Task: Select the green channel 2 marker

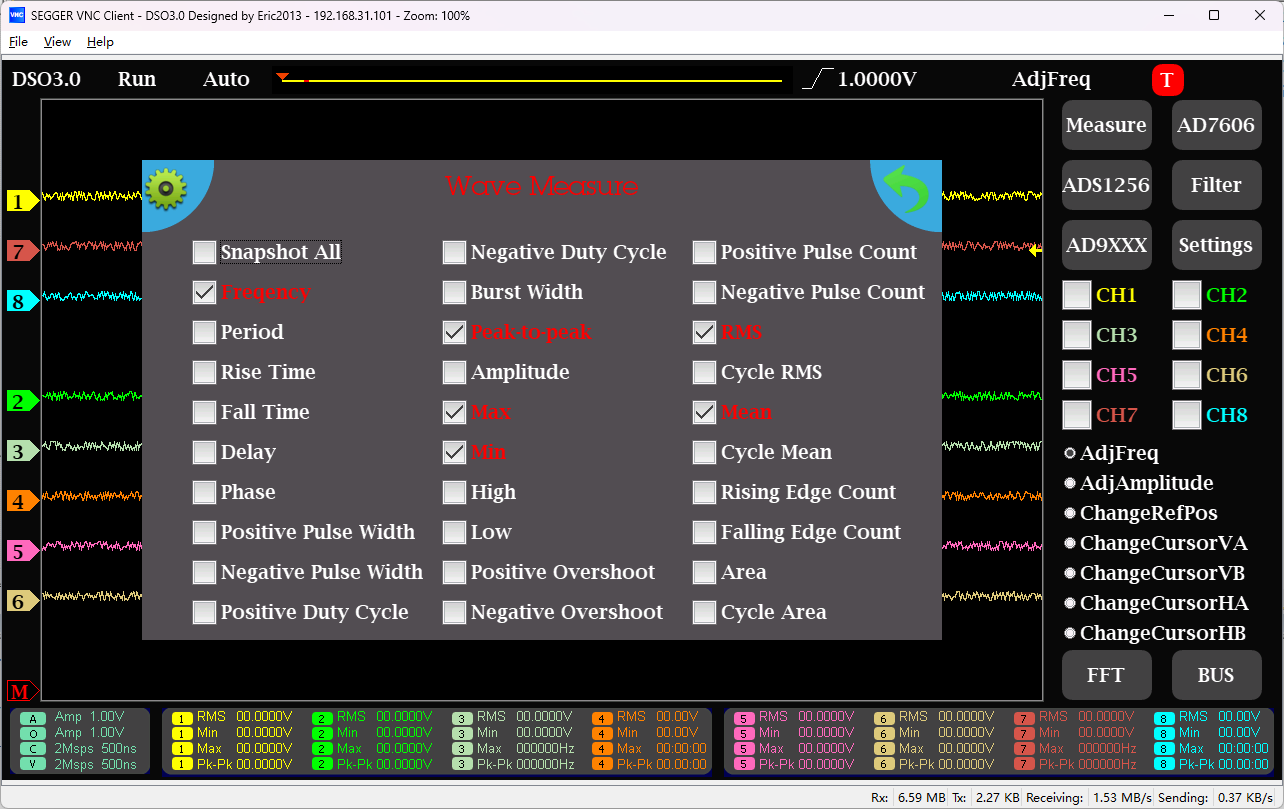Action: [x=22, y=402]
